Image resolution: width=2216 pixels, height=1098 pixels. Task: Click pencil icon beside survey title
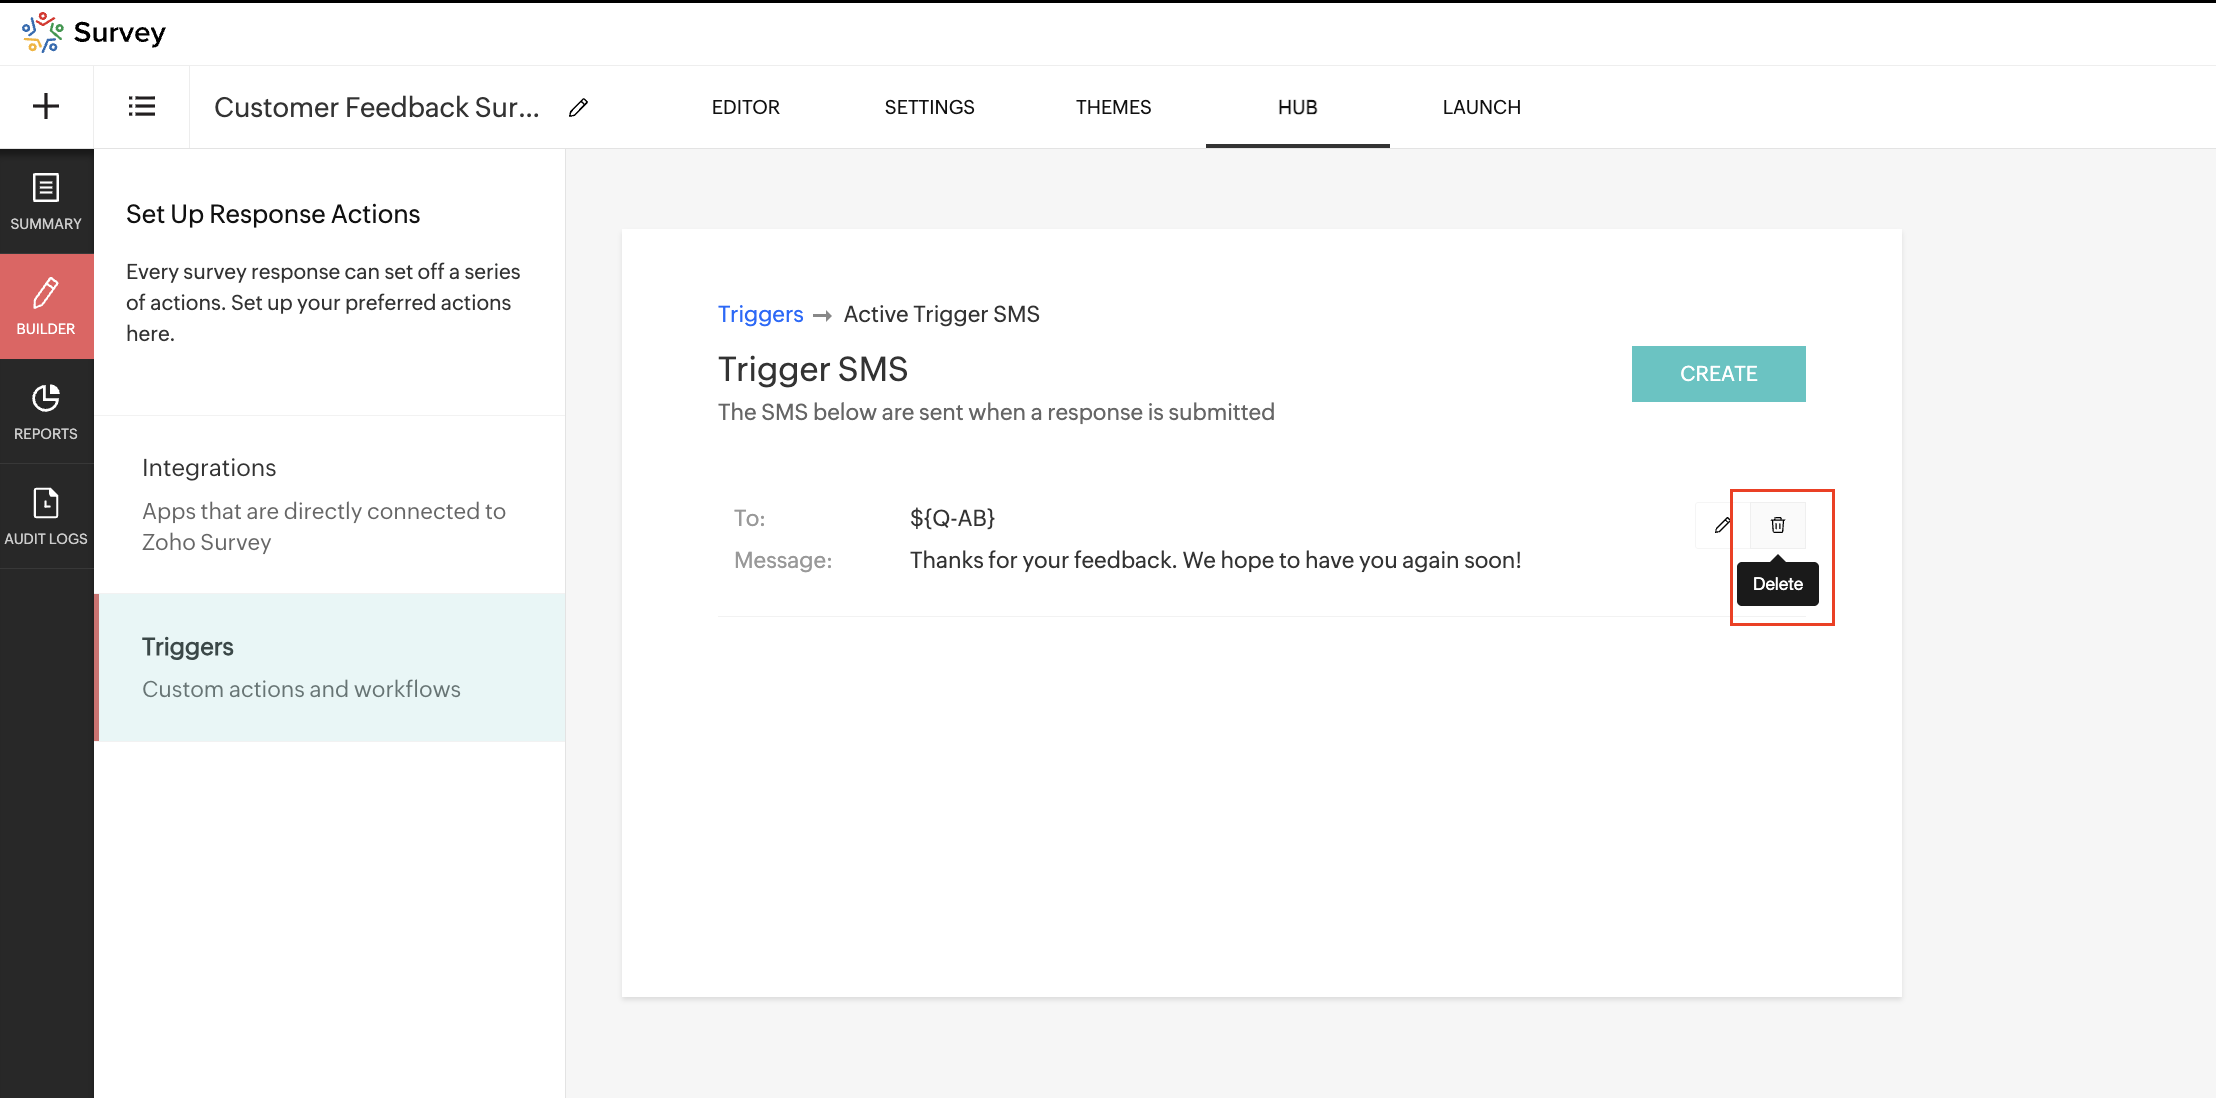pos(578,107)
